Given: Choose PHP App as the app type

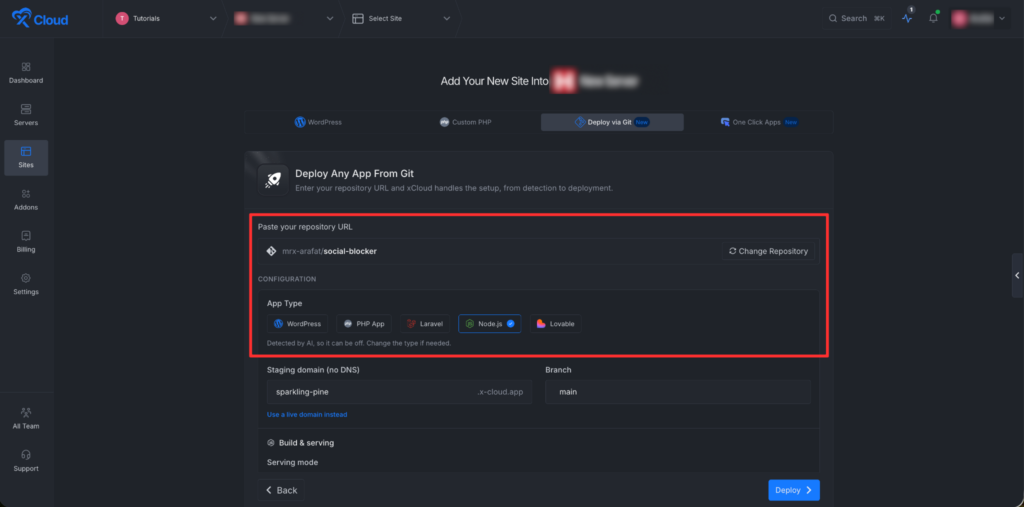Looking at the screenshot, I should coord(364,323).
